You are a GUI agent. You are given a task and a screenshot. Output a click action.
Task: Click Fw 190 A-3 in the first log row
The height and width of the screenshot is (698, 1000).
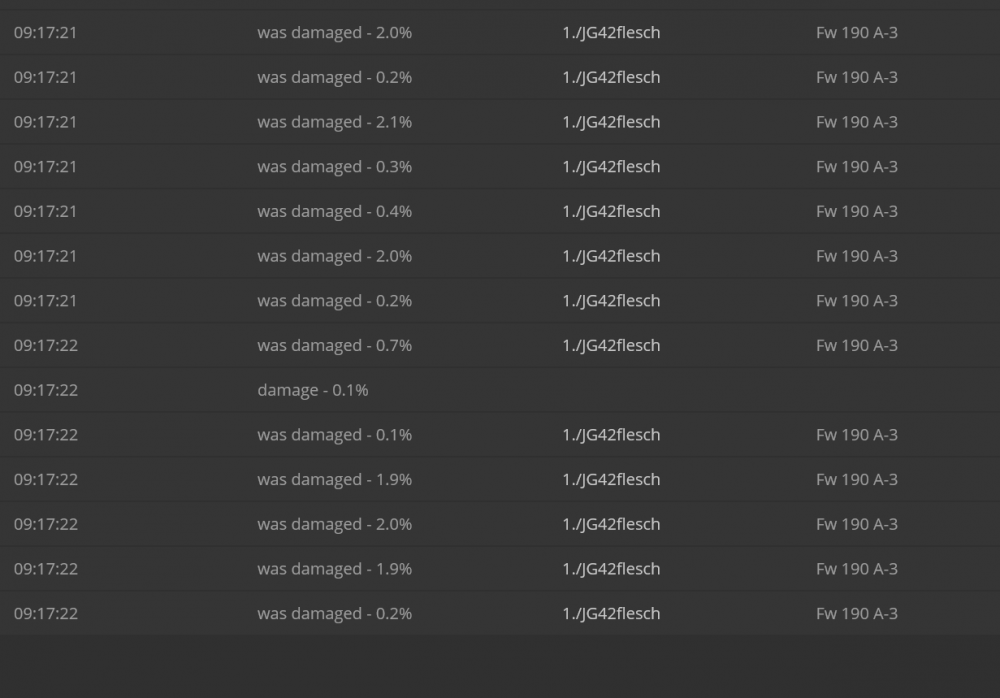point(856,33)
